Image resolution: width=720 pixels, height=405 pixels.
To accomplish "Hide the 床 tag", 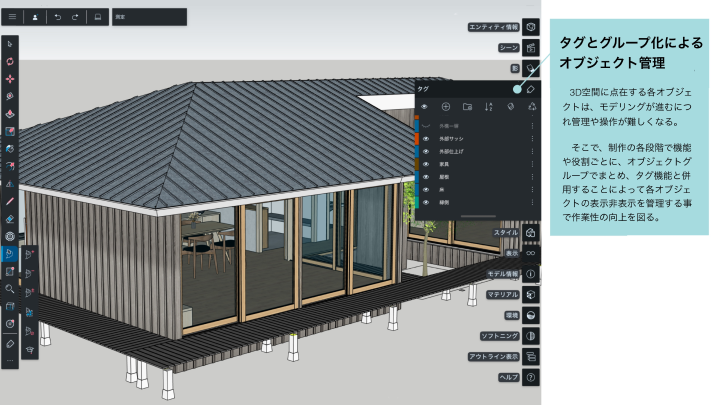I will tap(426, 189).
